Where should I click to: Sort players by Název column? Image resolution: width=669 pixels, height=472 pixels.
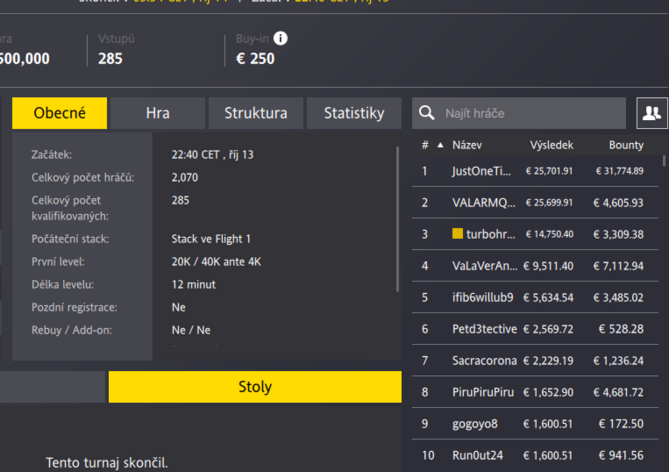pos(467,145)
